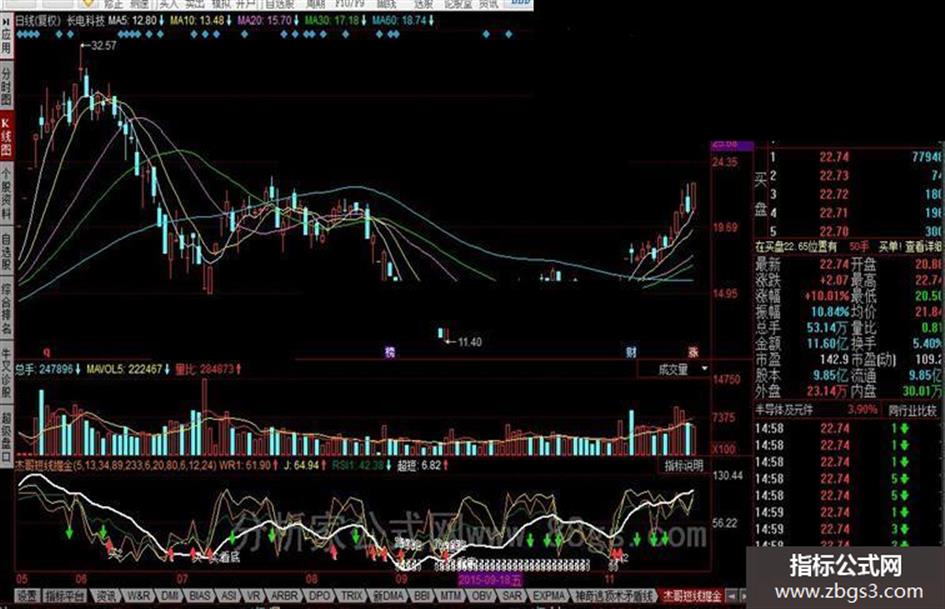The width and height of the screenshot is (945, 609).
Task: Open 论股堂 from the toolbar
Action: [x=459, y=4]
